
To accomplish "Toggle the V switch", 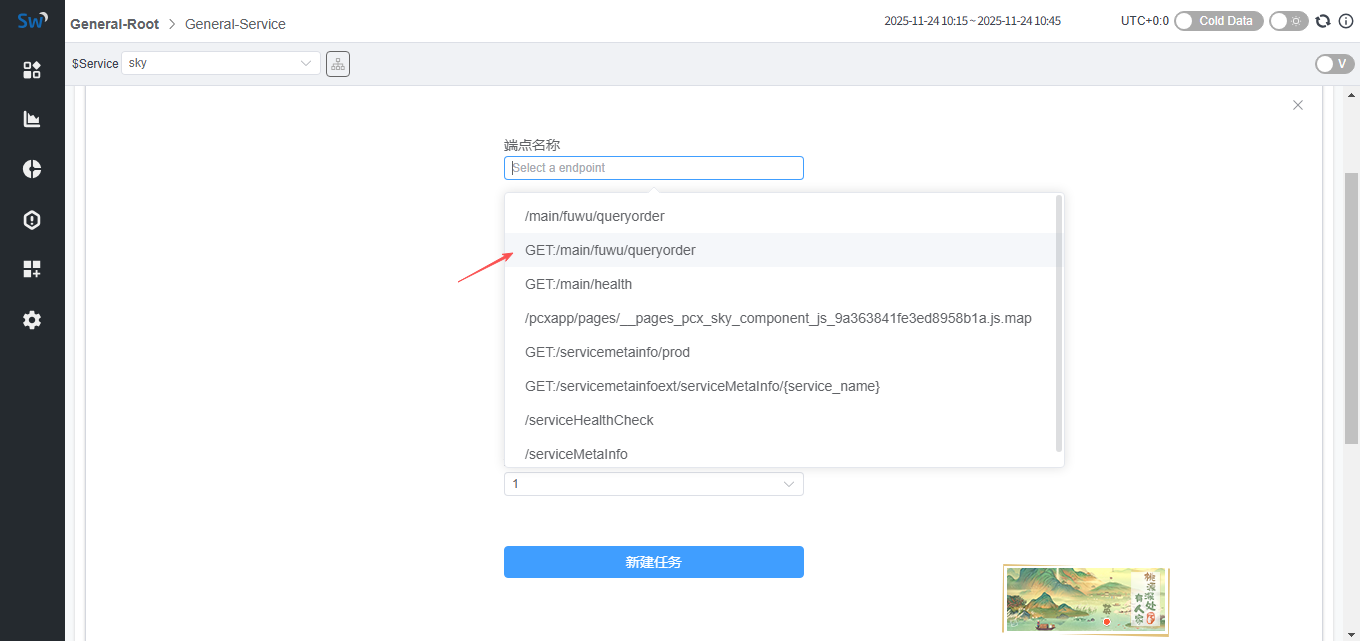I will pos(1334,64).
